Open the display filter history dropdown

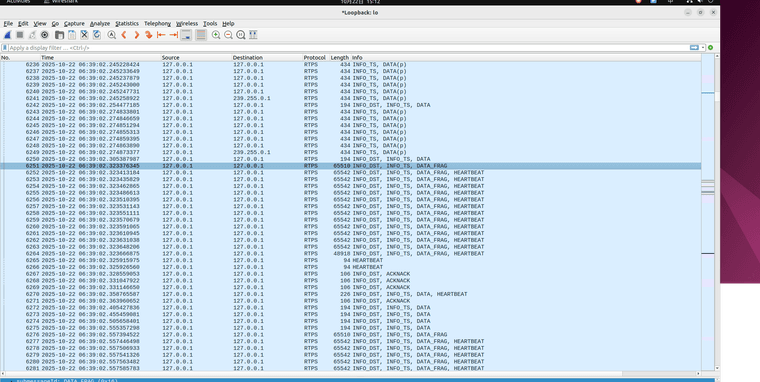point(703,48)
